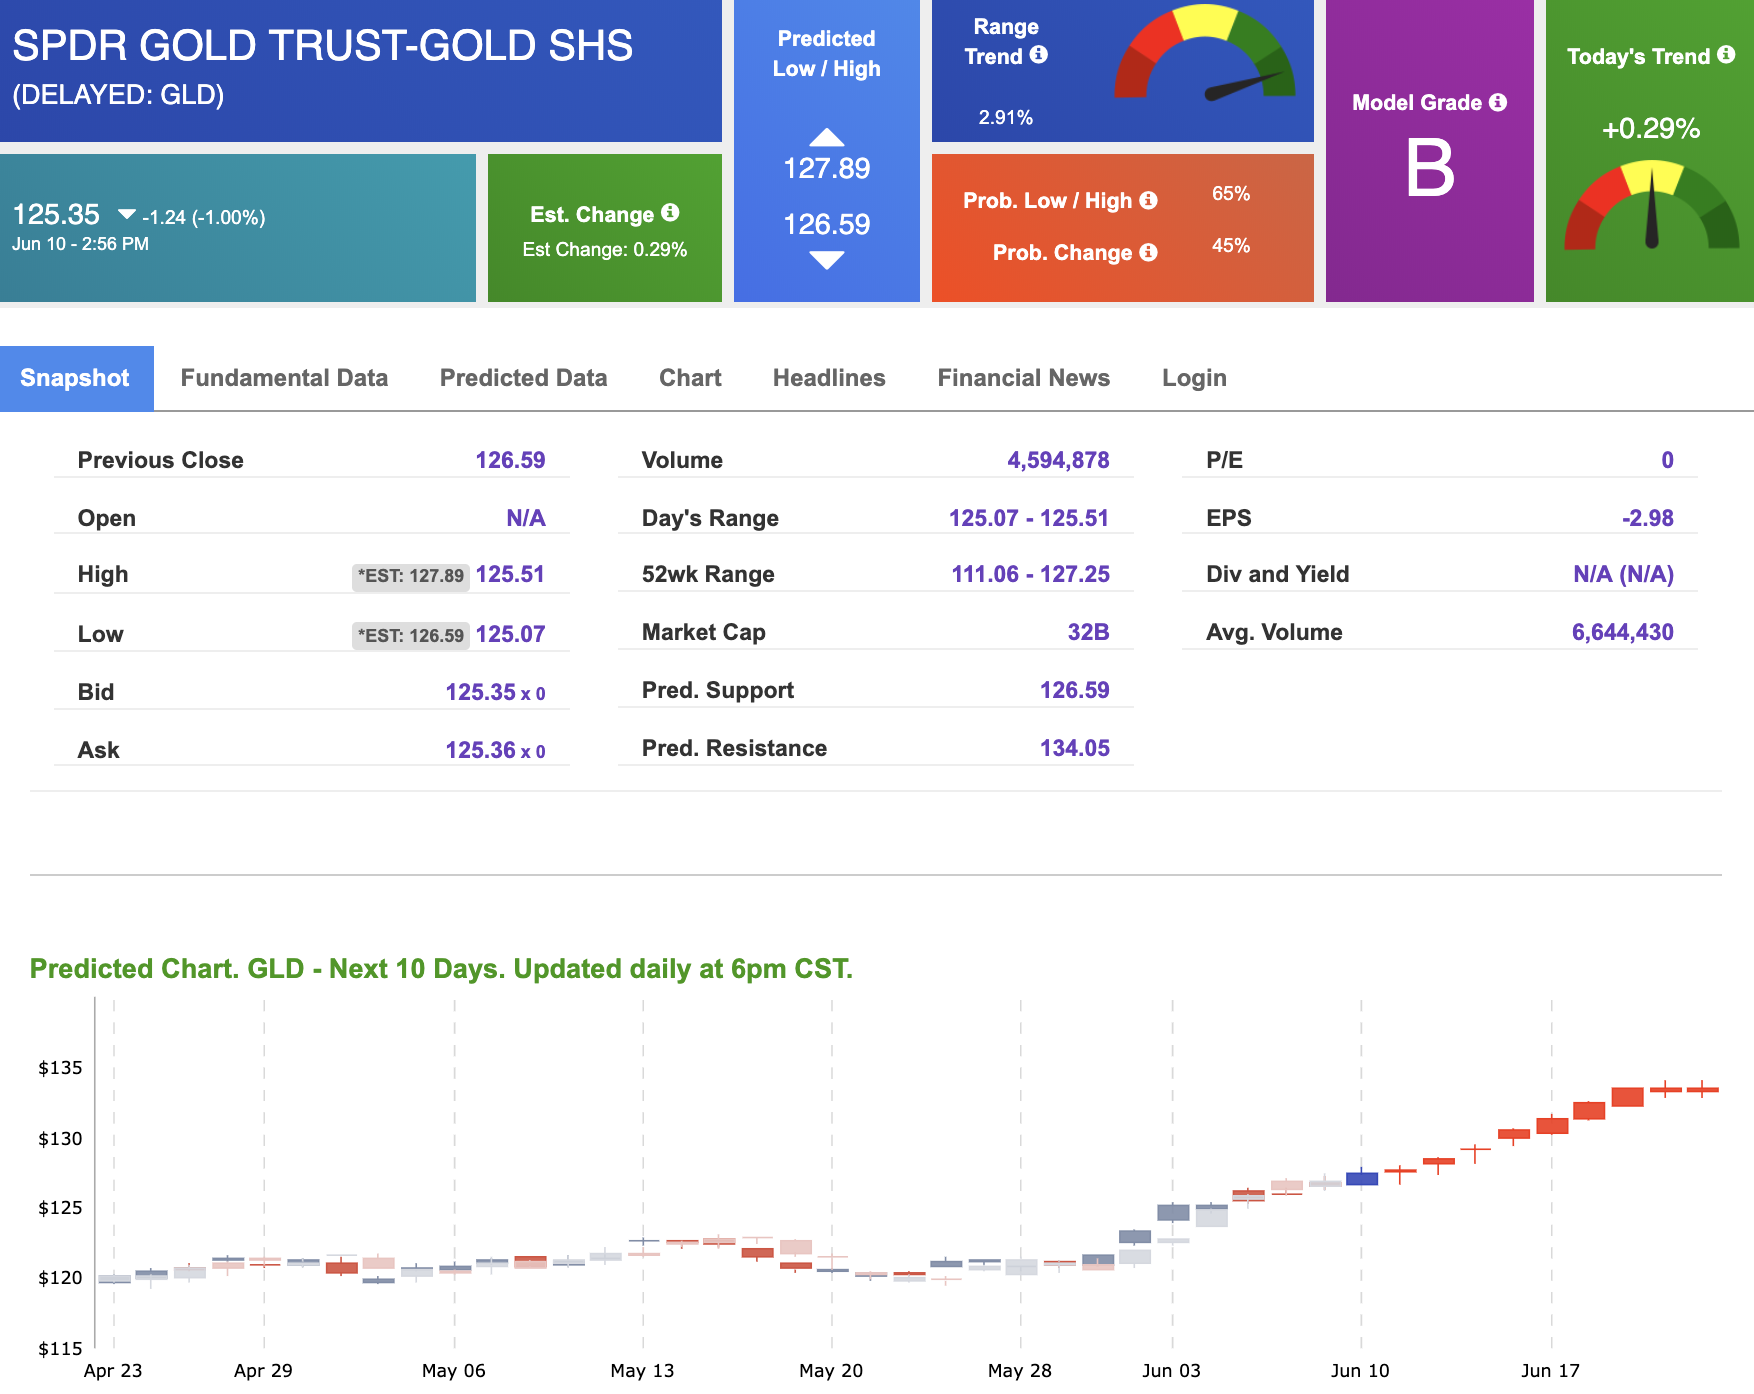
Task: Click the Range Trend info icon
Action: (x=1039, y=55)
